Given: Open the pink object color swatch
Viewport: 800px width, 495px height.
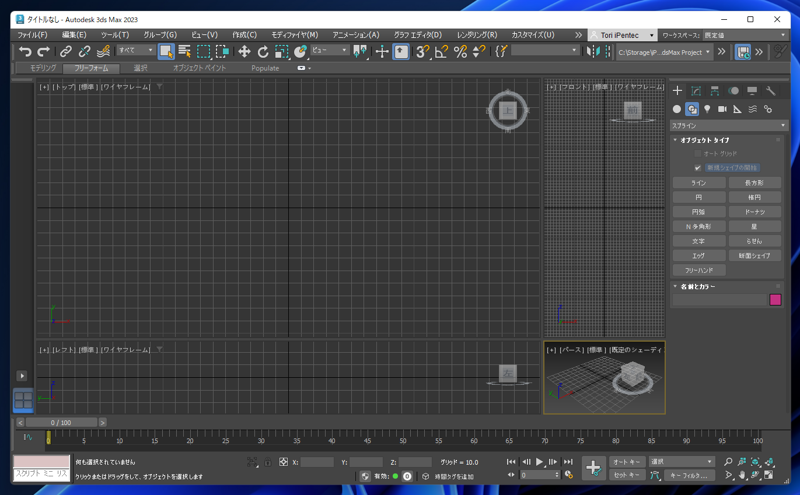Looking at the screenshot, I should [775, 300].
